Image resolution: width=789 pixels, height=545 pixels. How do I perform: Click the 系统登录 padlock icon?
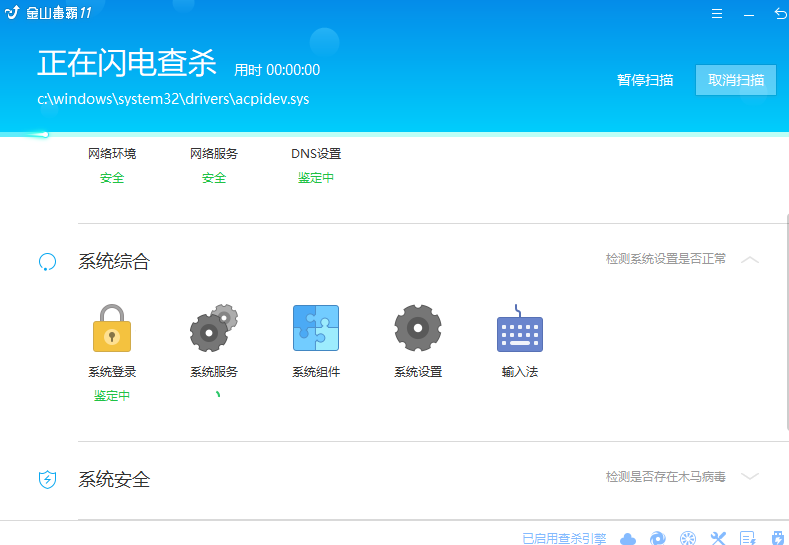112,329
